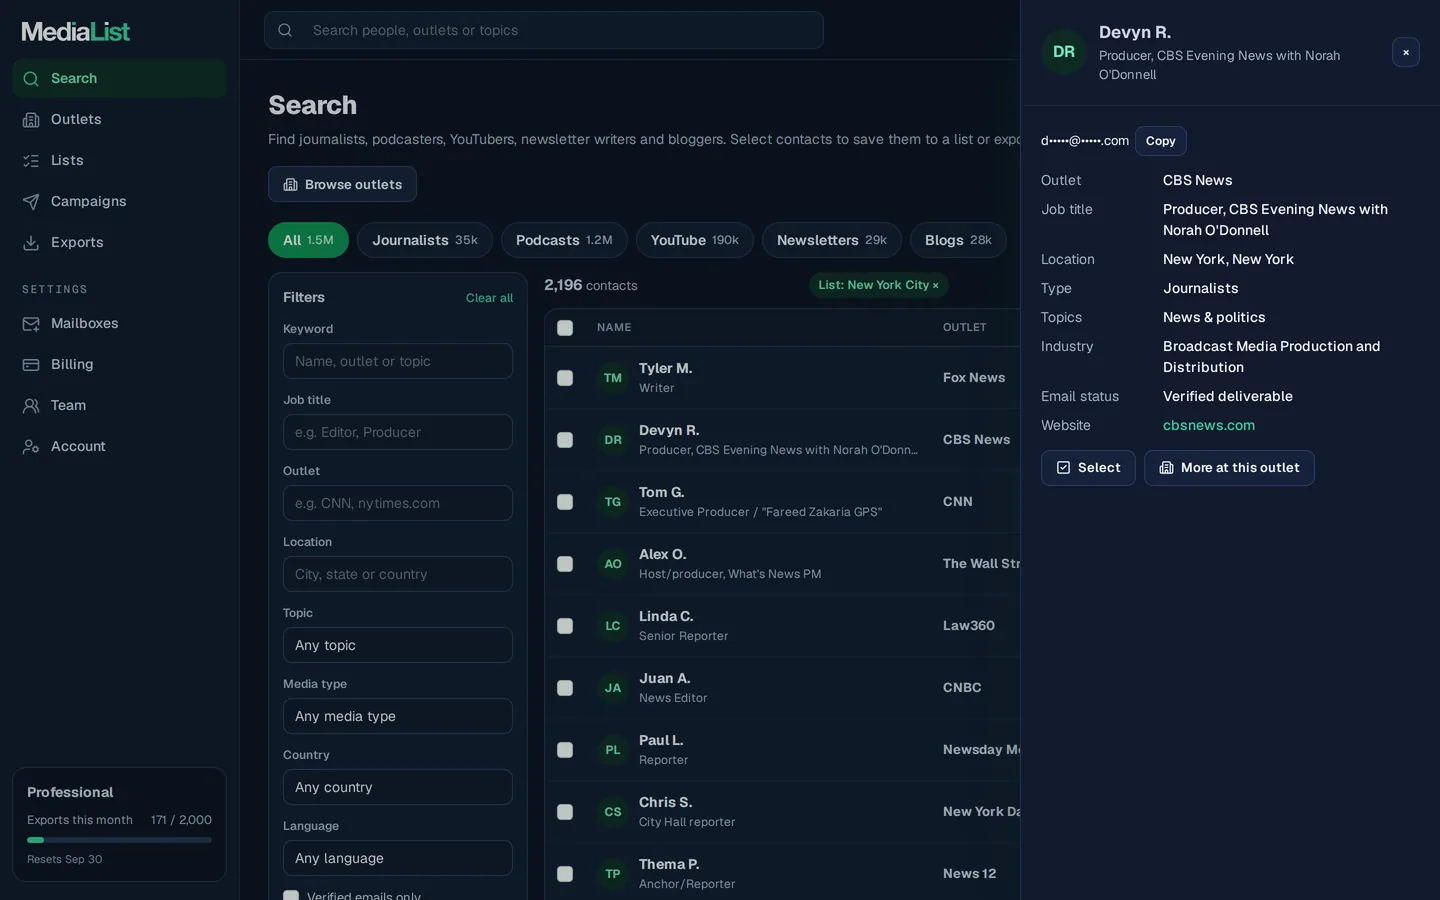The height and width of the screenshot is (900, 1440).
Task: Open the Any country dropdown
Action: coord(398,787)
